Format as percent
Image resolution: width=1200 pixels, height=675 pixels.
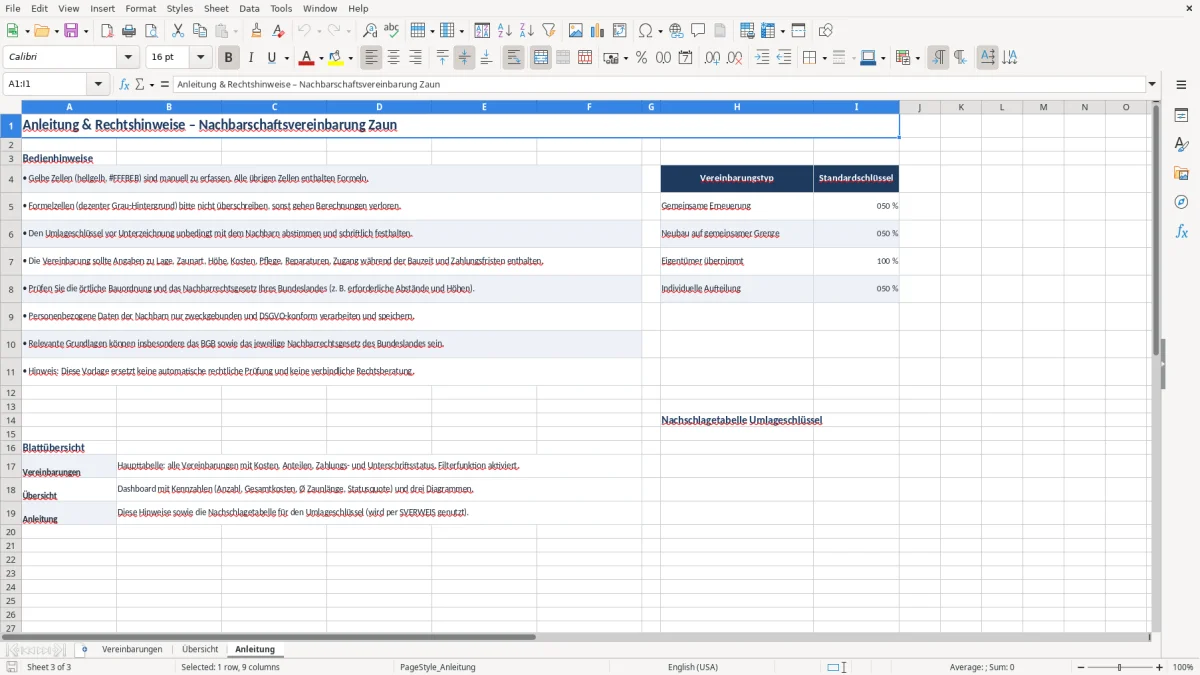pos(641,58)
